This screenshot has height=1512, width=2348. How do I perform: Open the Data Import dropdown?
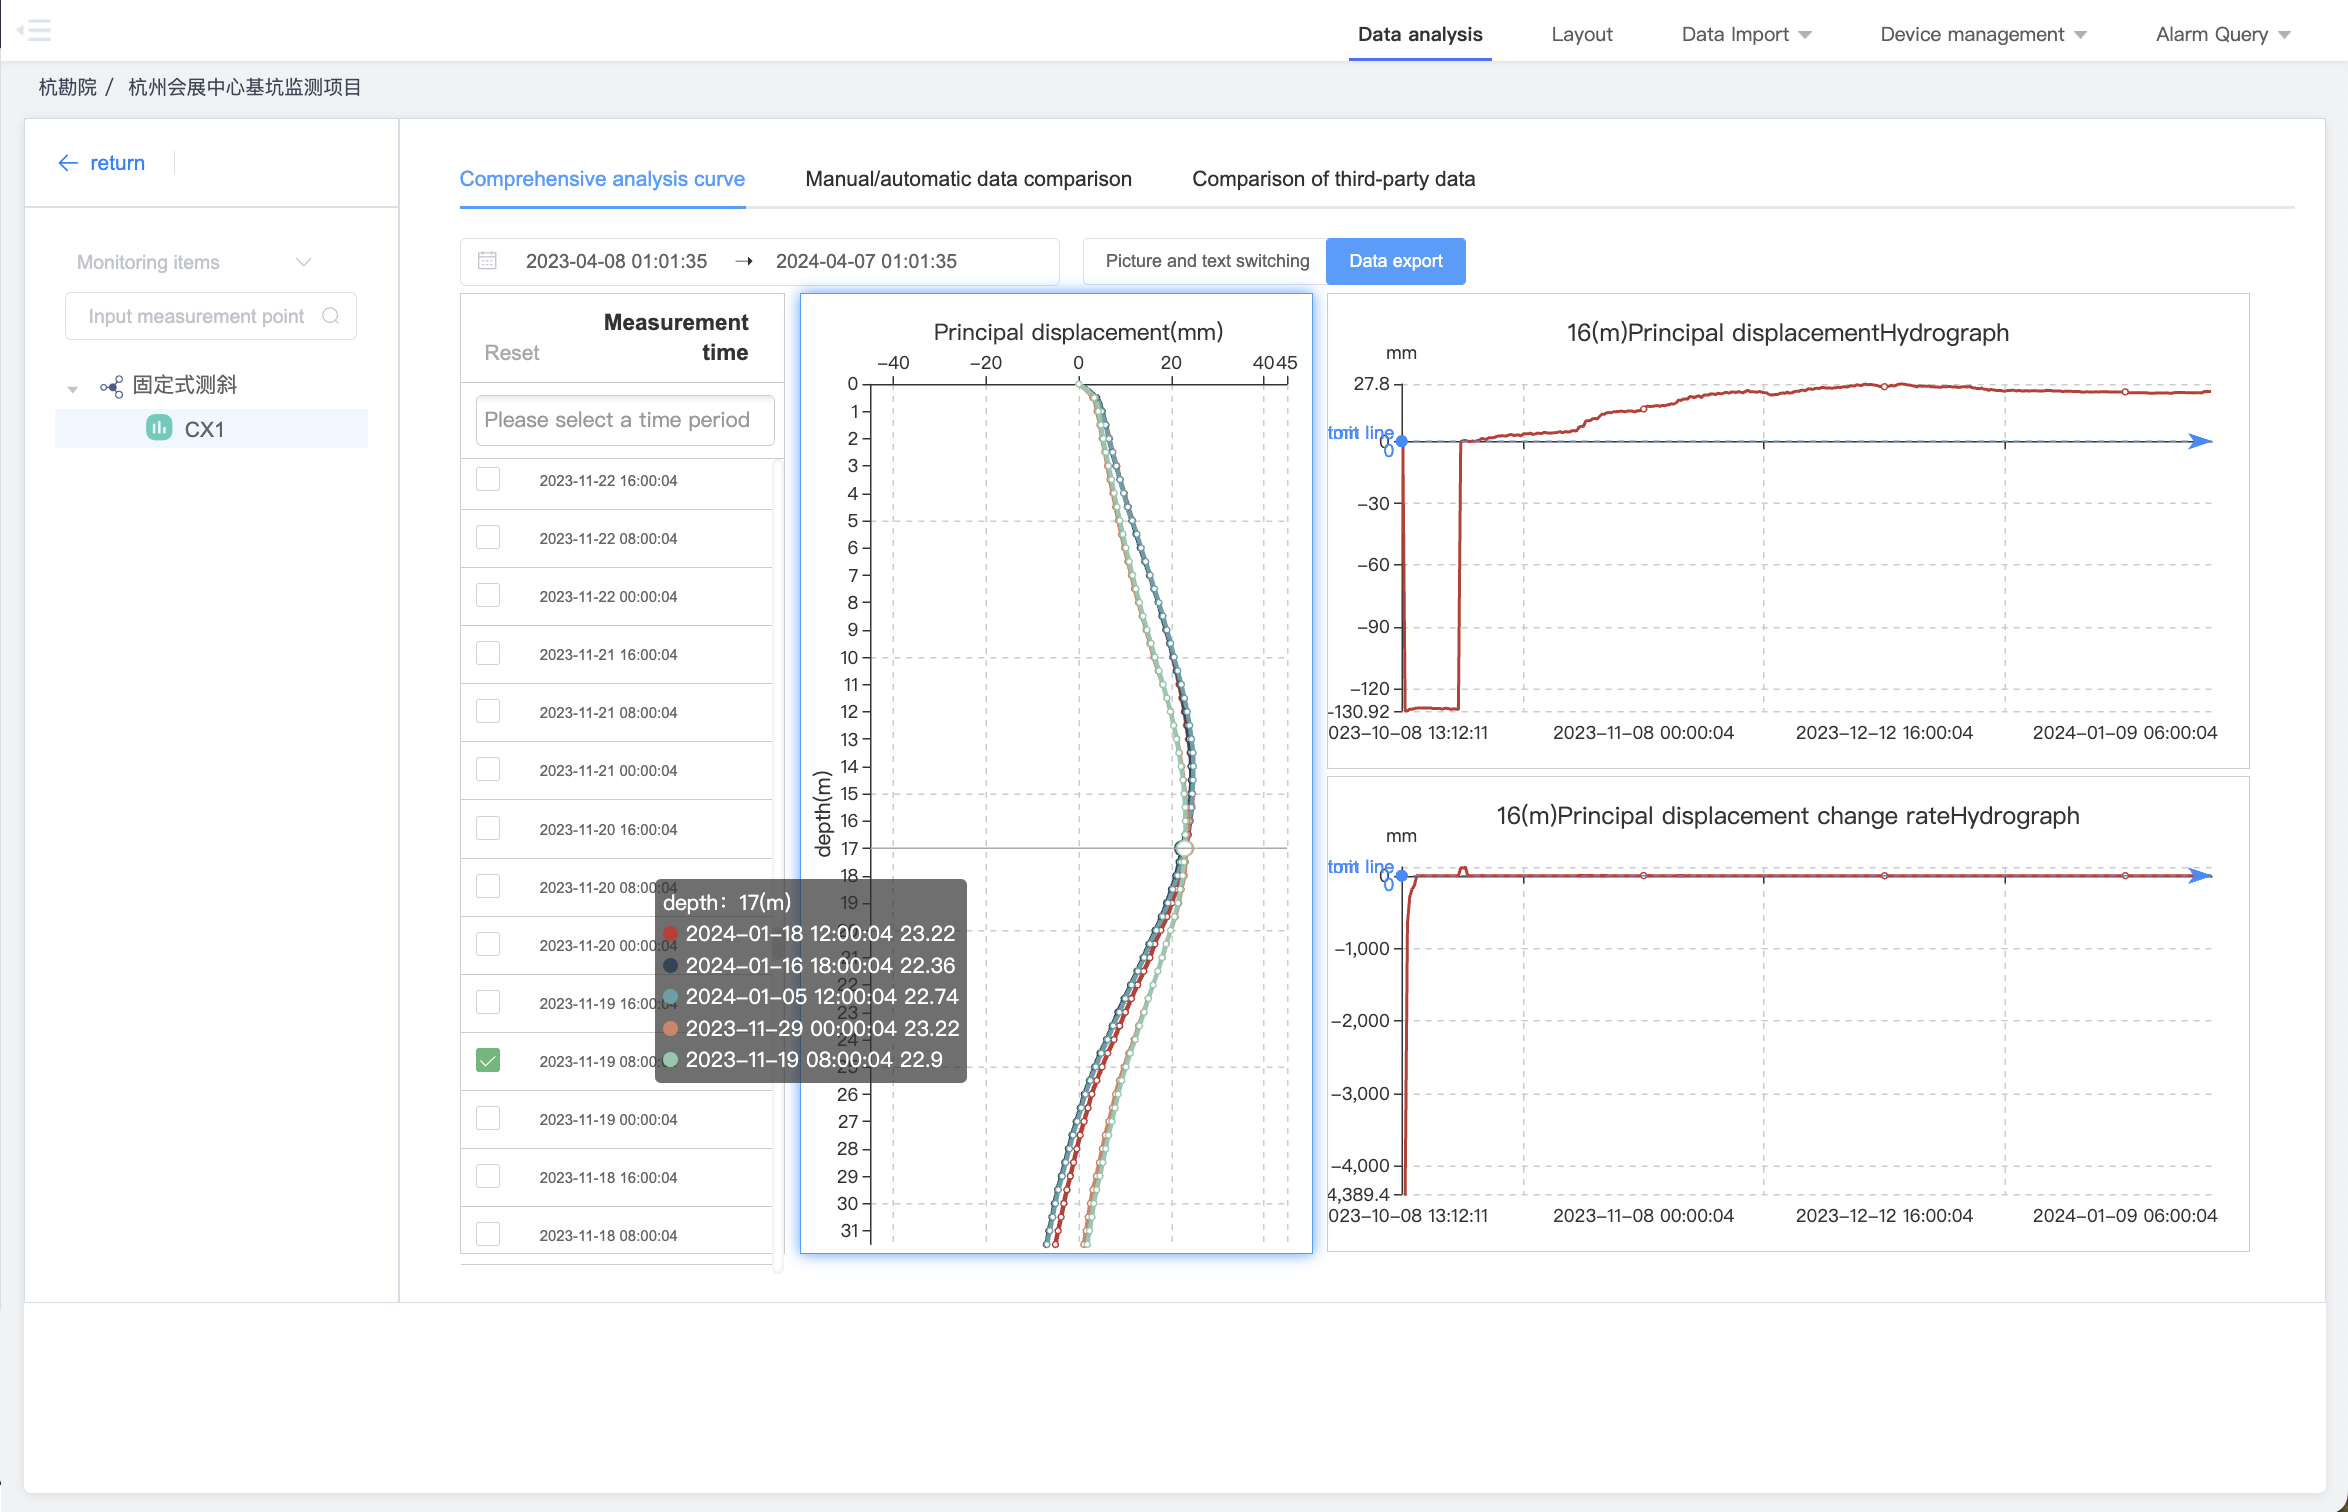pyautogui.click(x=1746, y=34)
